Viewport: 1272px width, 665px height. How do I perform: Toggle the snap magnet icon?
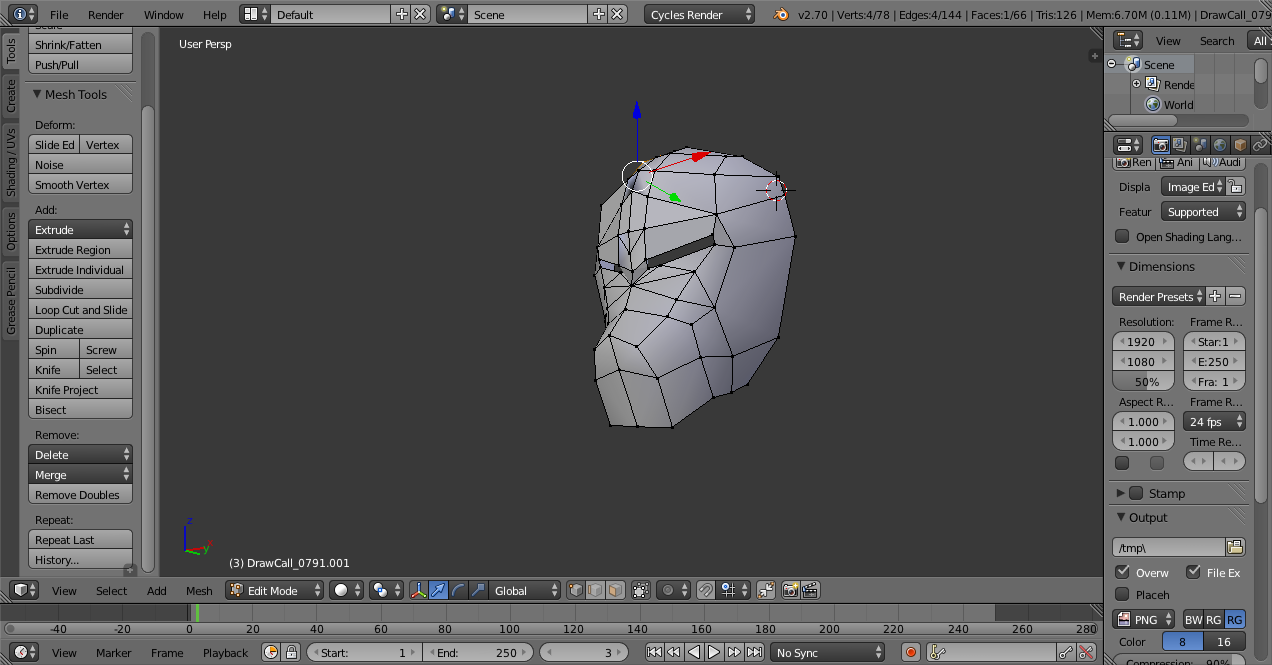pos(705,590)
